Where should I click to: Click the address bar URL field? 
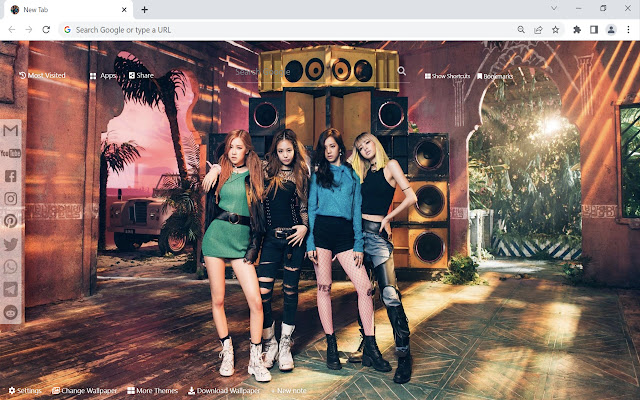pos(286,30)
